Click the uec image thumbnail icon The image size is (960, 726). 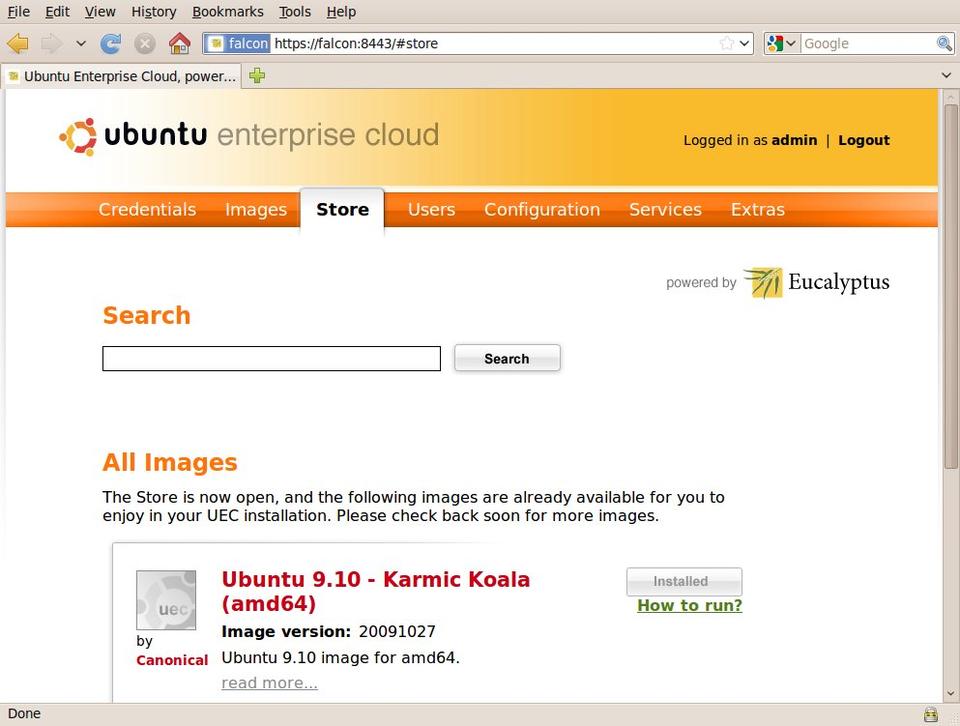click(165, 600)
